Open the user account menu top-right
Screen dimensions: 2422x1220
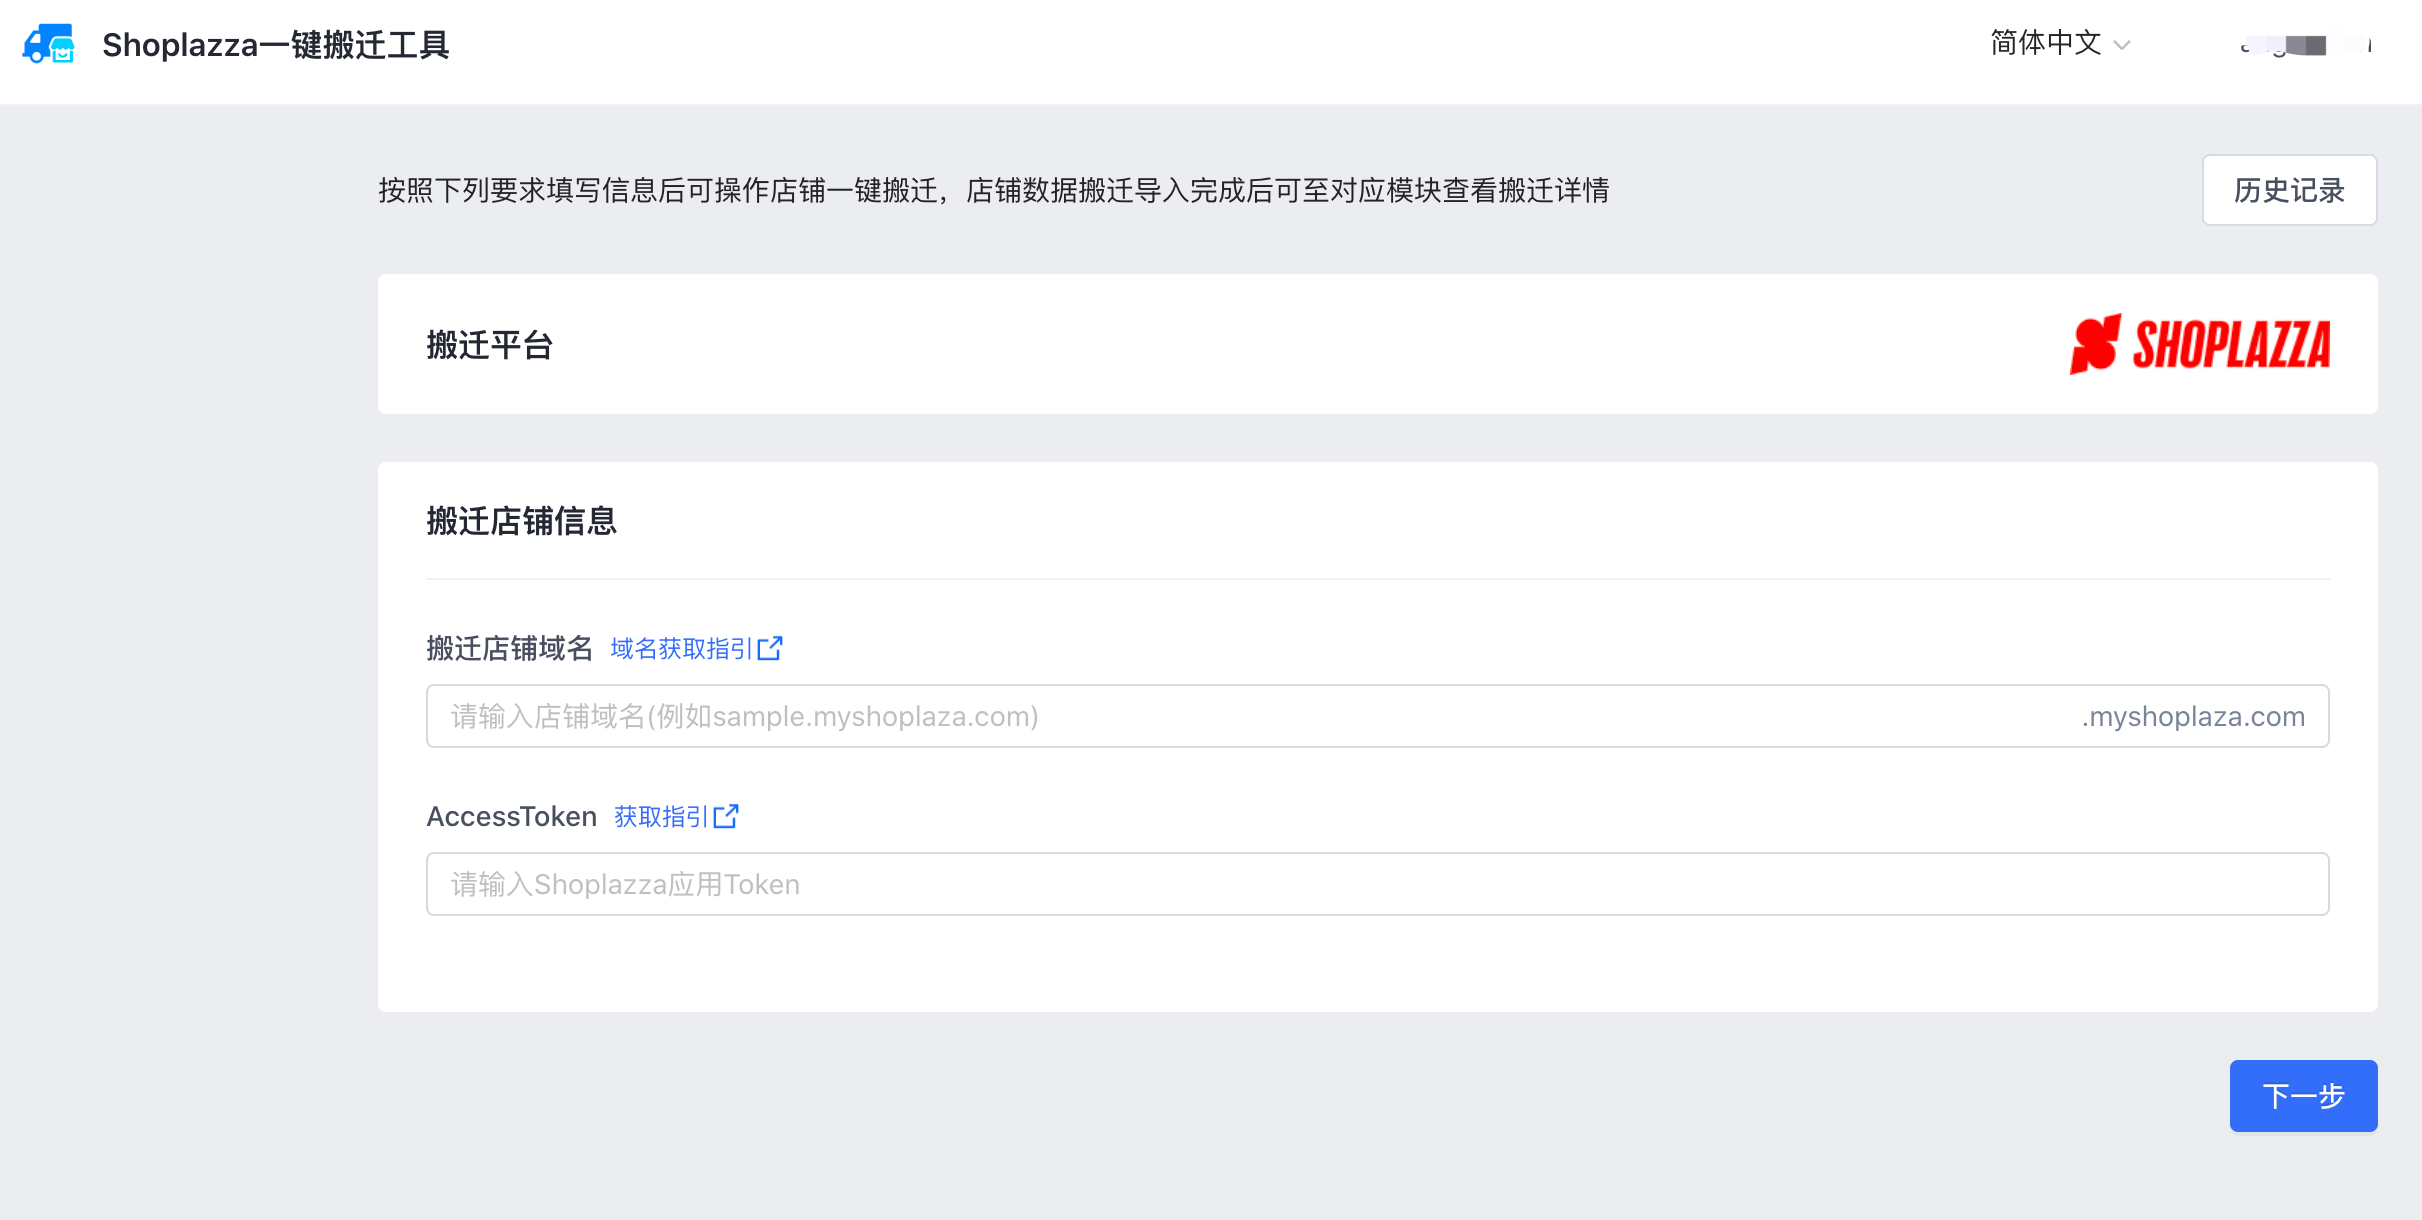[x=2305, y=45]
